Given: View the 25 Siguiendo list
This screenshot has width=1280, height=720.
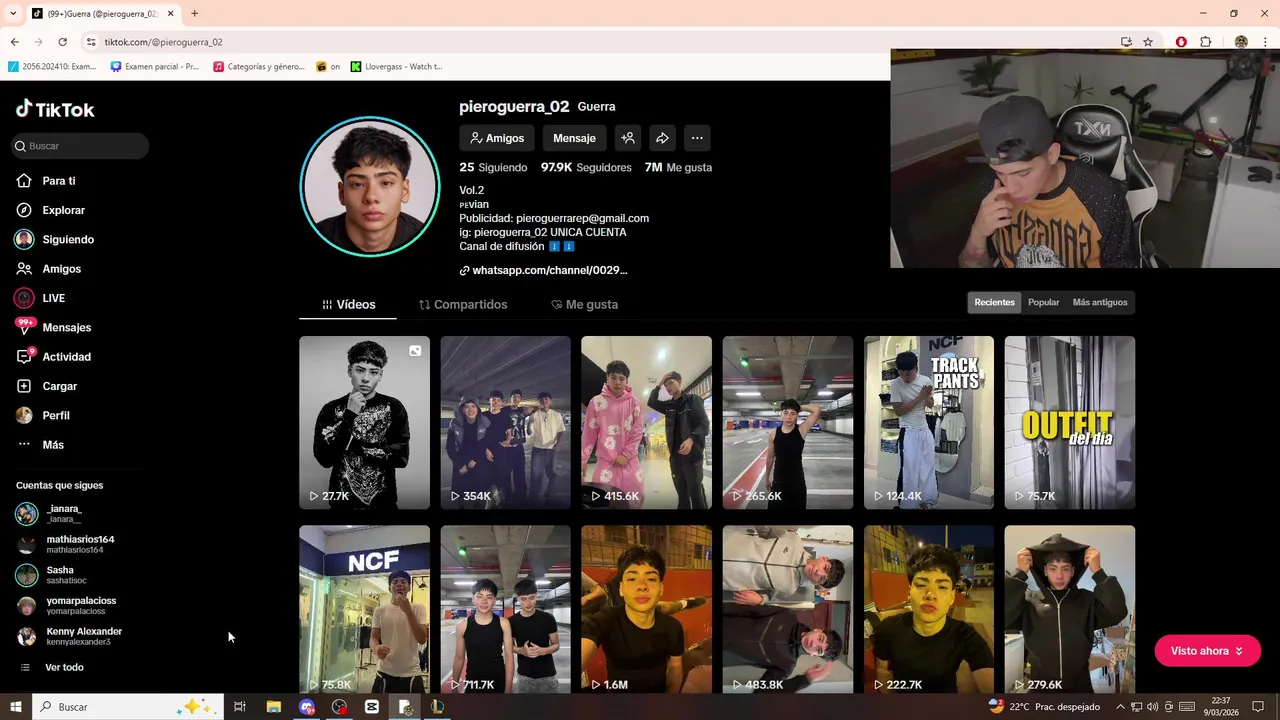Looking at the screenshot, I should [493, 167].
